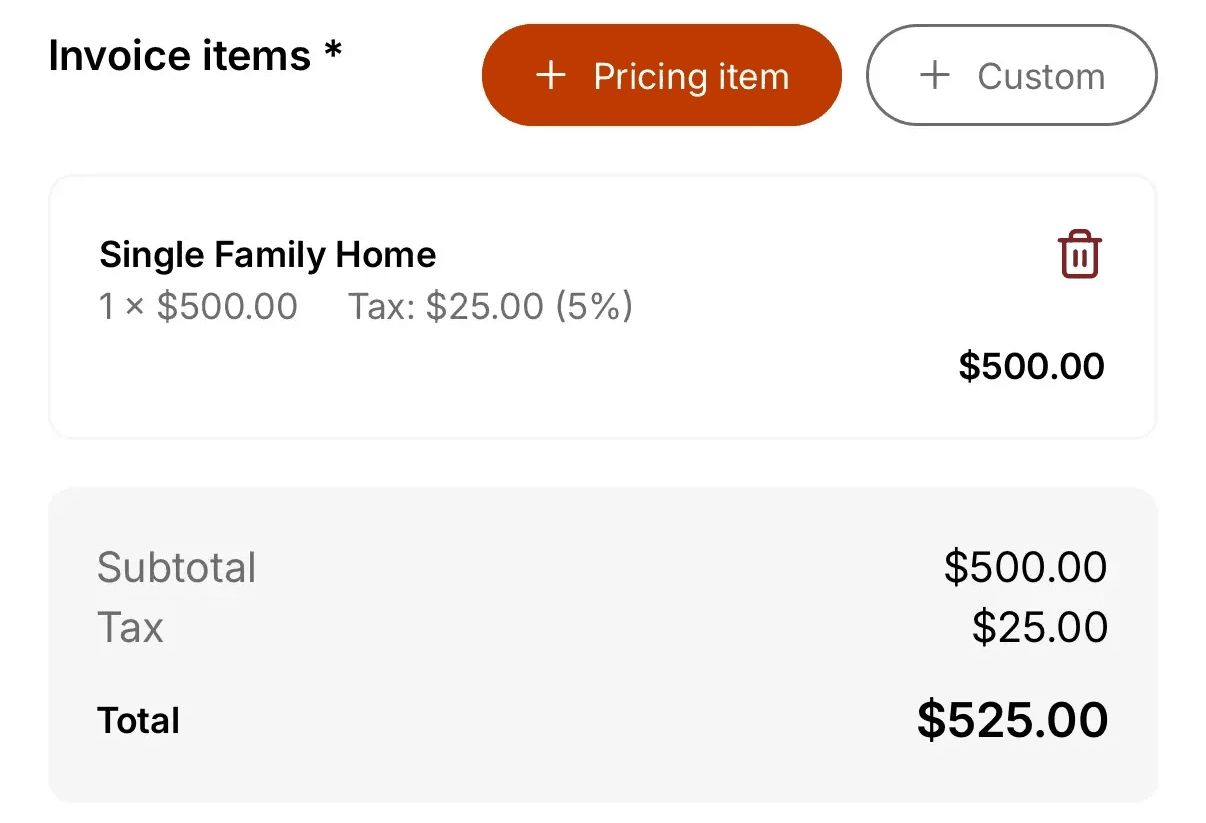Click the plus icon on Pricing item

pyautogui.click(x=550, y=76)
